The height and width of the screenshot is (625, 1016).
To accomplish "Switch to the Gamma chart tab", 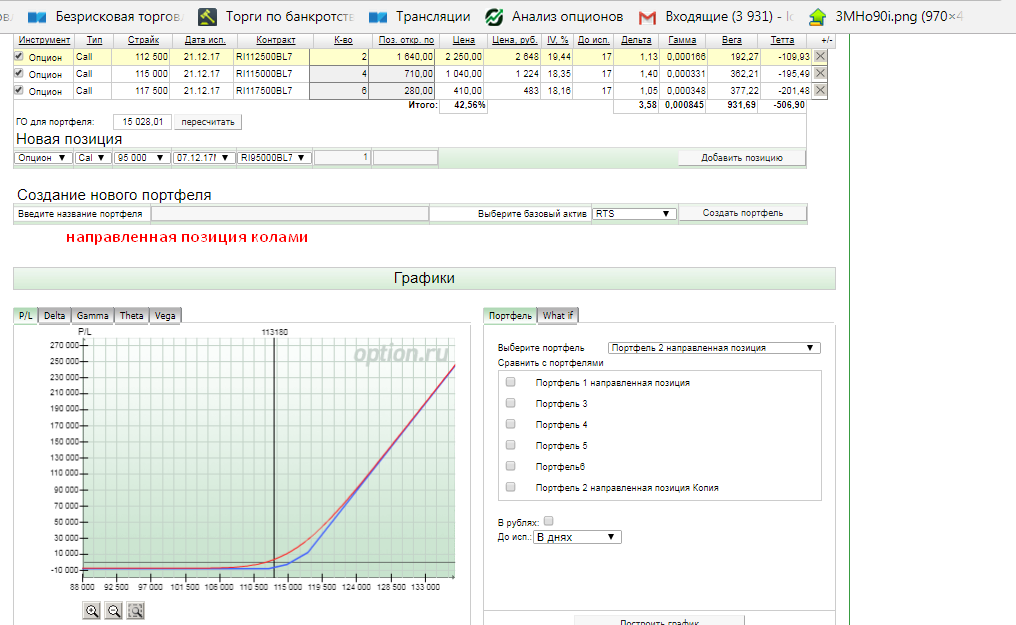I will pyautogui.click(x=93, y=315).
